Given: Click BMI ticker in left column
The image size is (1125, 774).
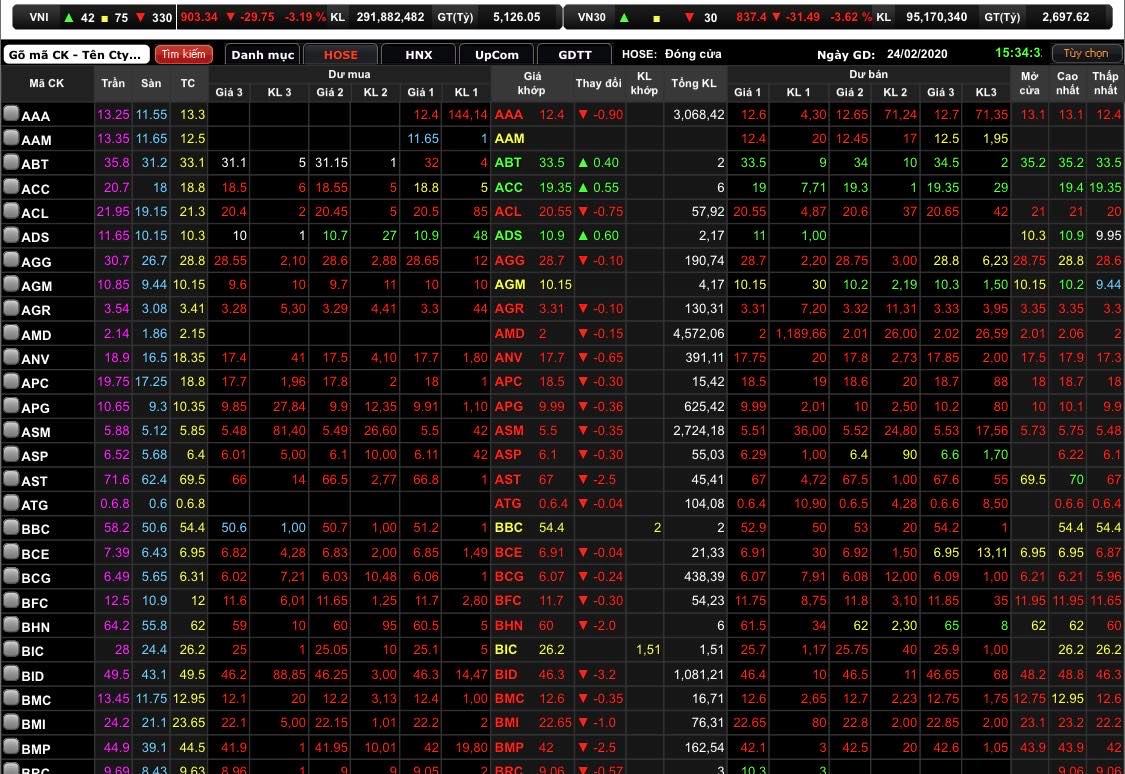Looking at the screenshot, I should click(x=33, y=725).
